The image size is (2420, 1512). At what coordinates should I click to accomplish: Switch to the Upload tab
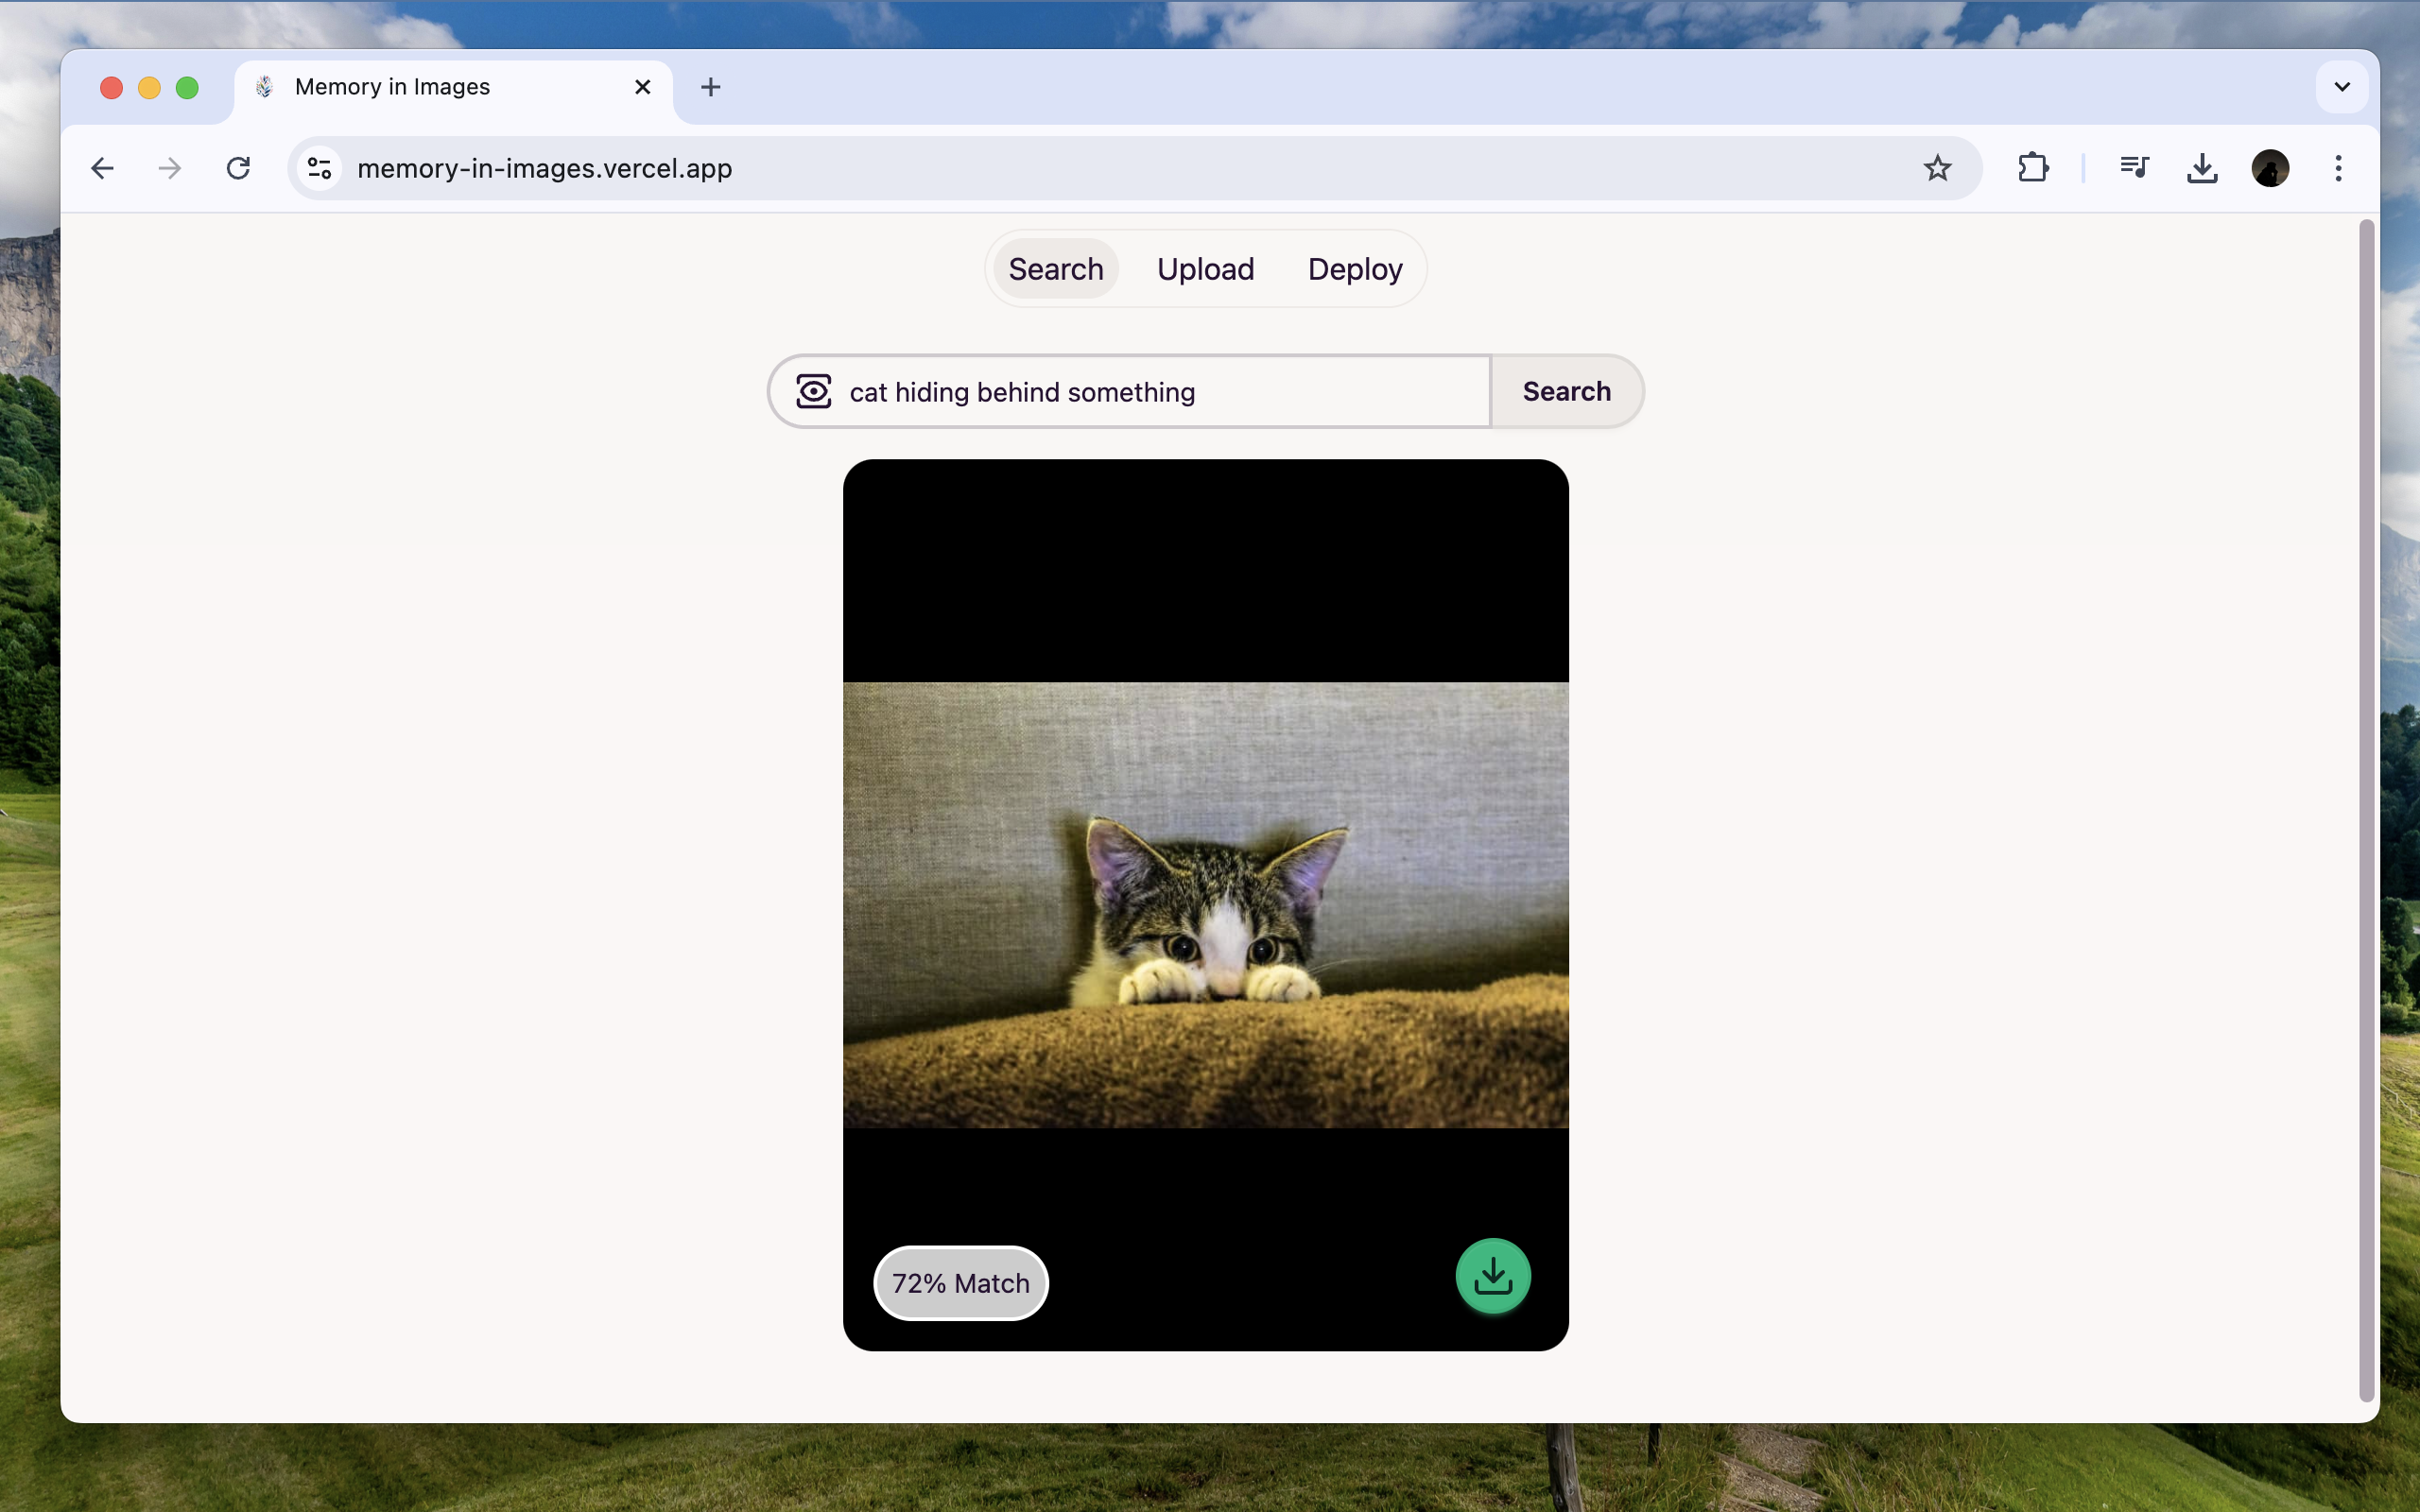[1205, 269]
